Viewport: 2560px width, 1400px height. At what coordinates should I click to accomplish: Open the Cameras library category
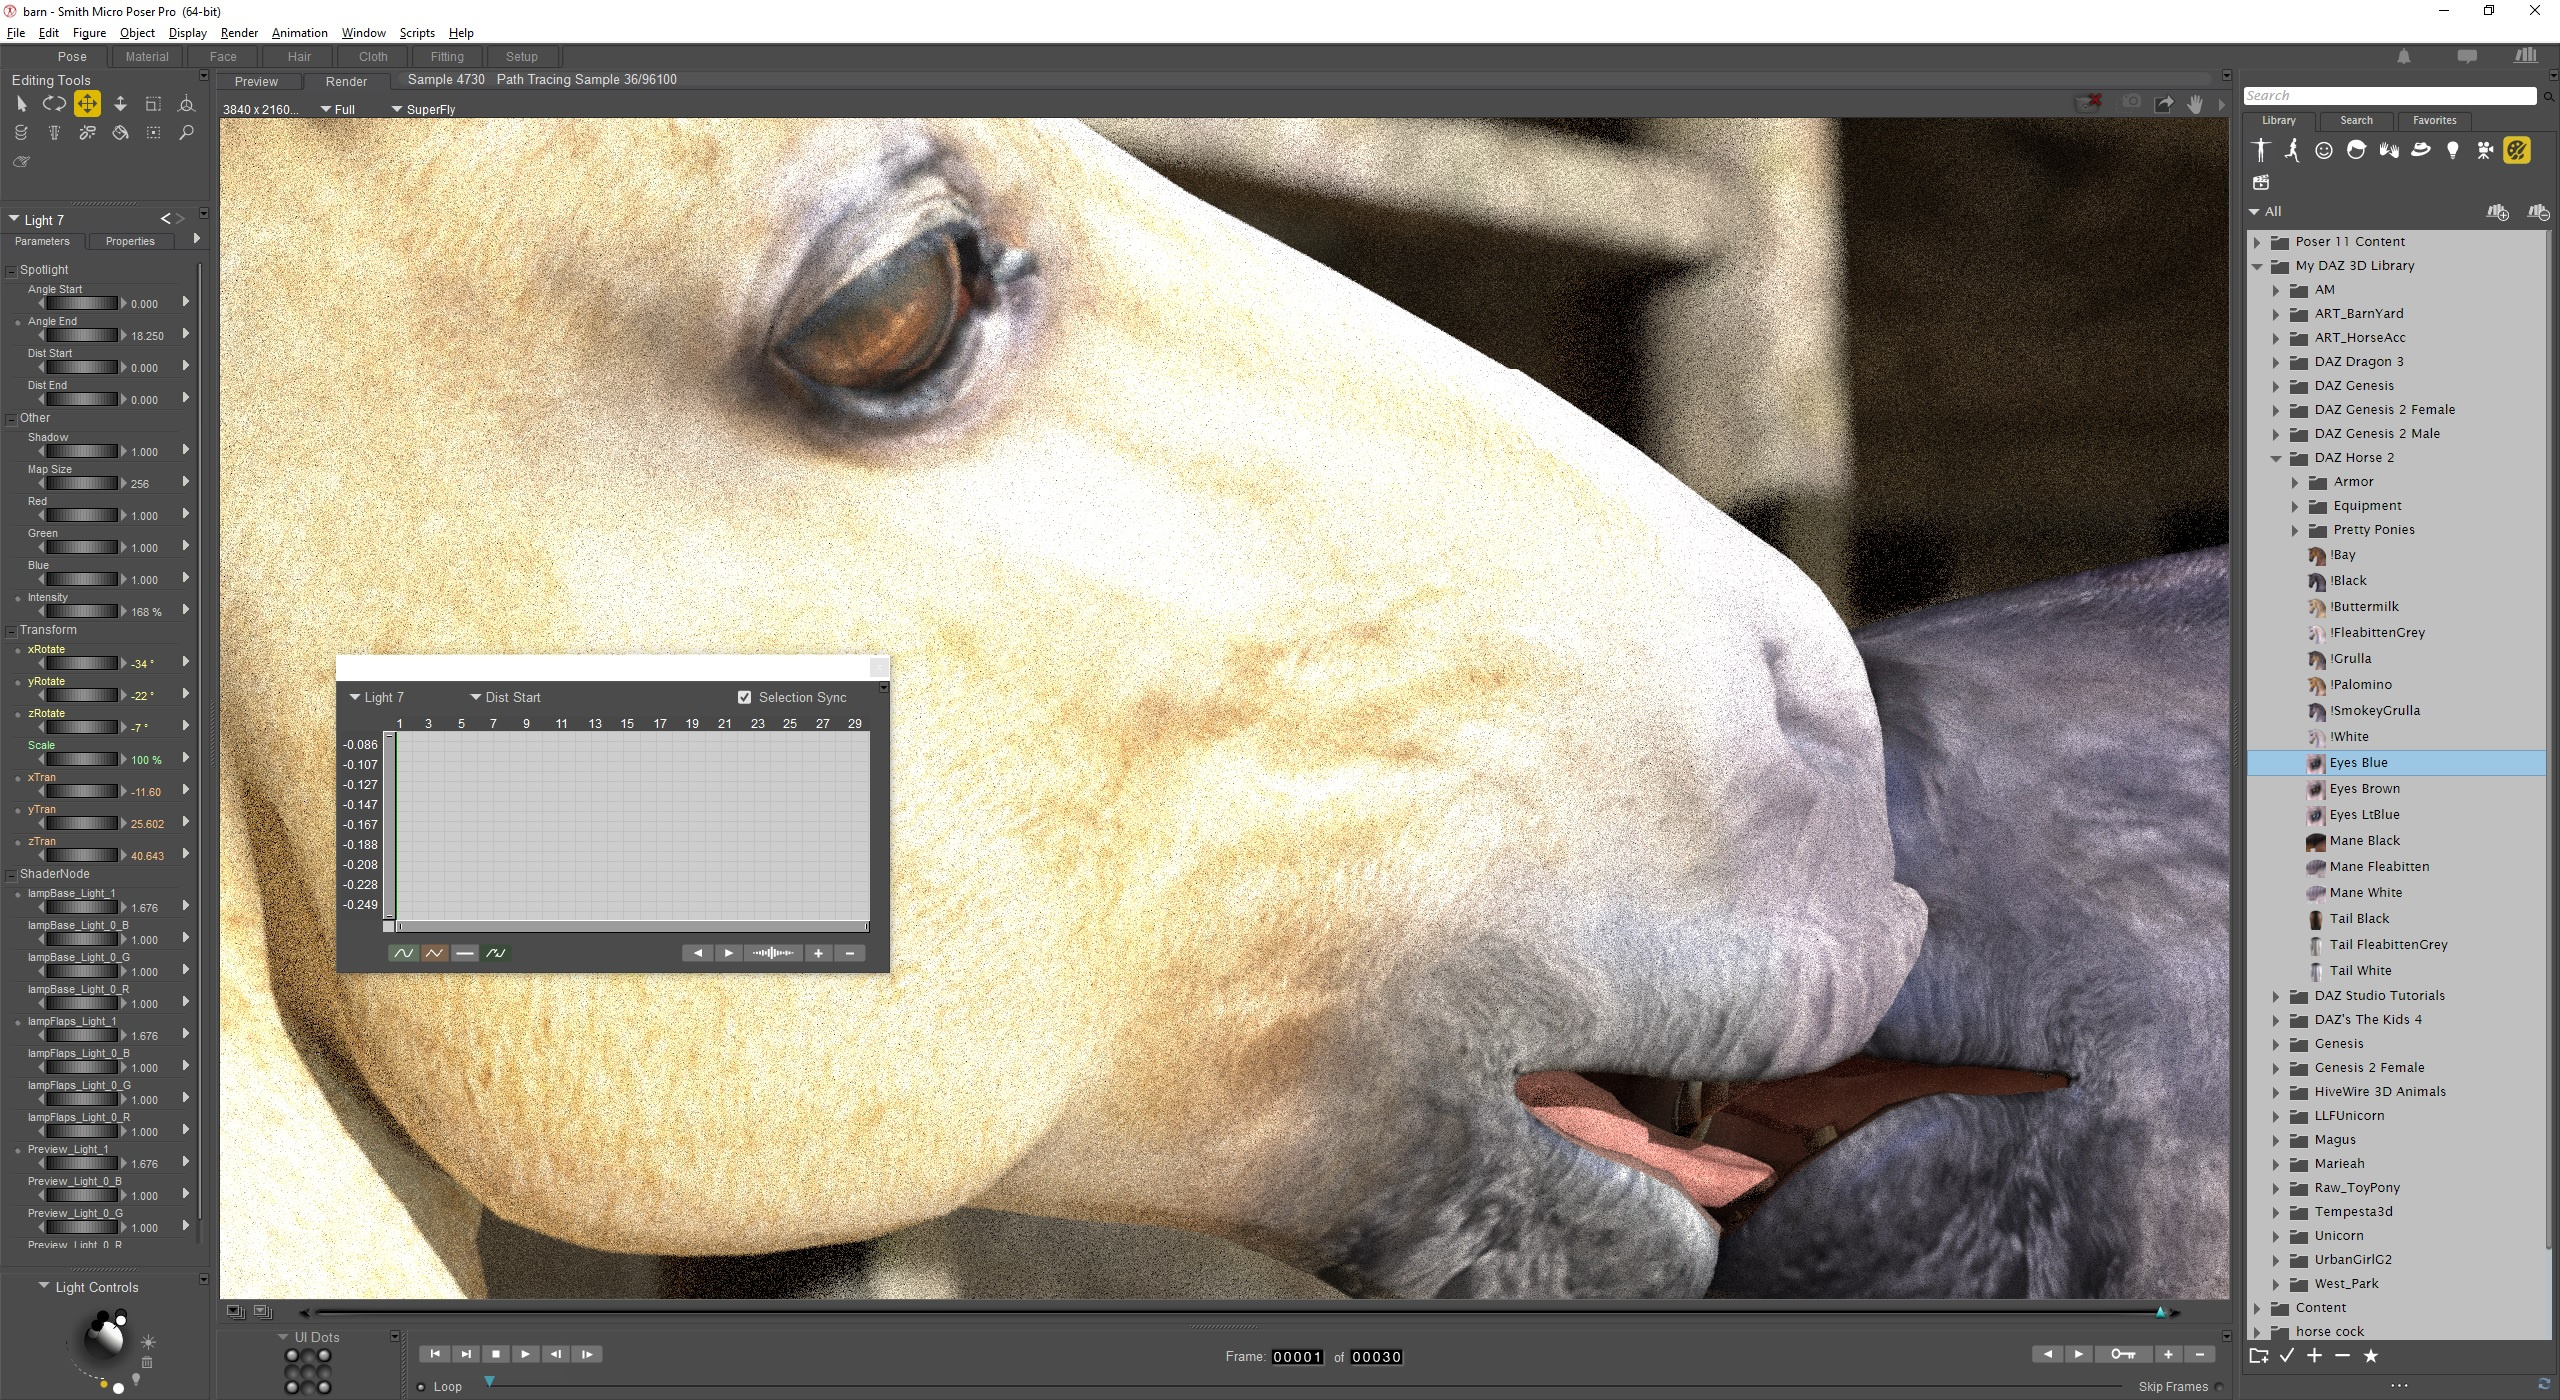tap(2485, 151)
